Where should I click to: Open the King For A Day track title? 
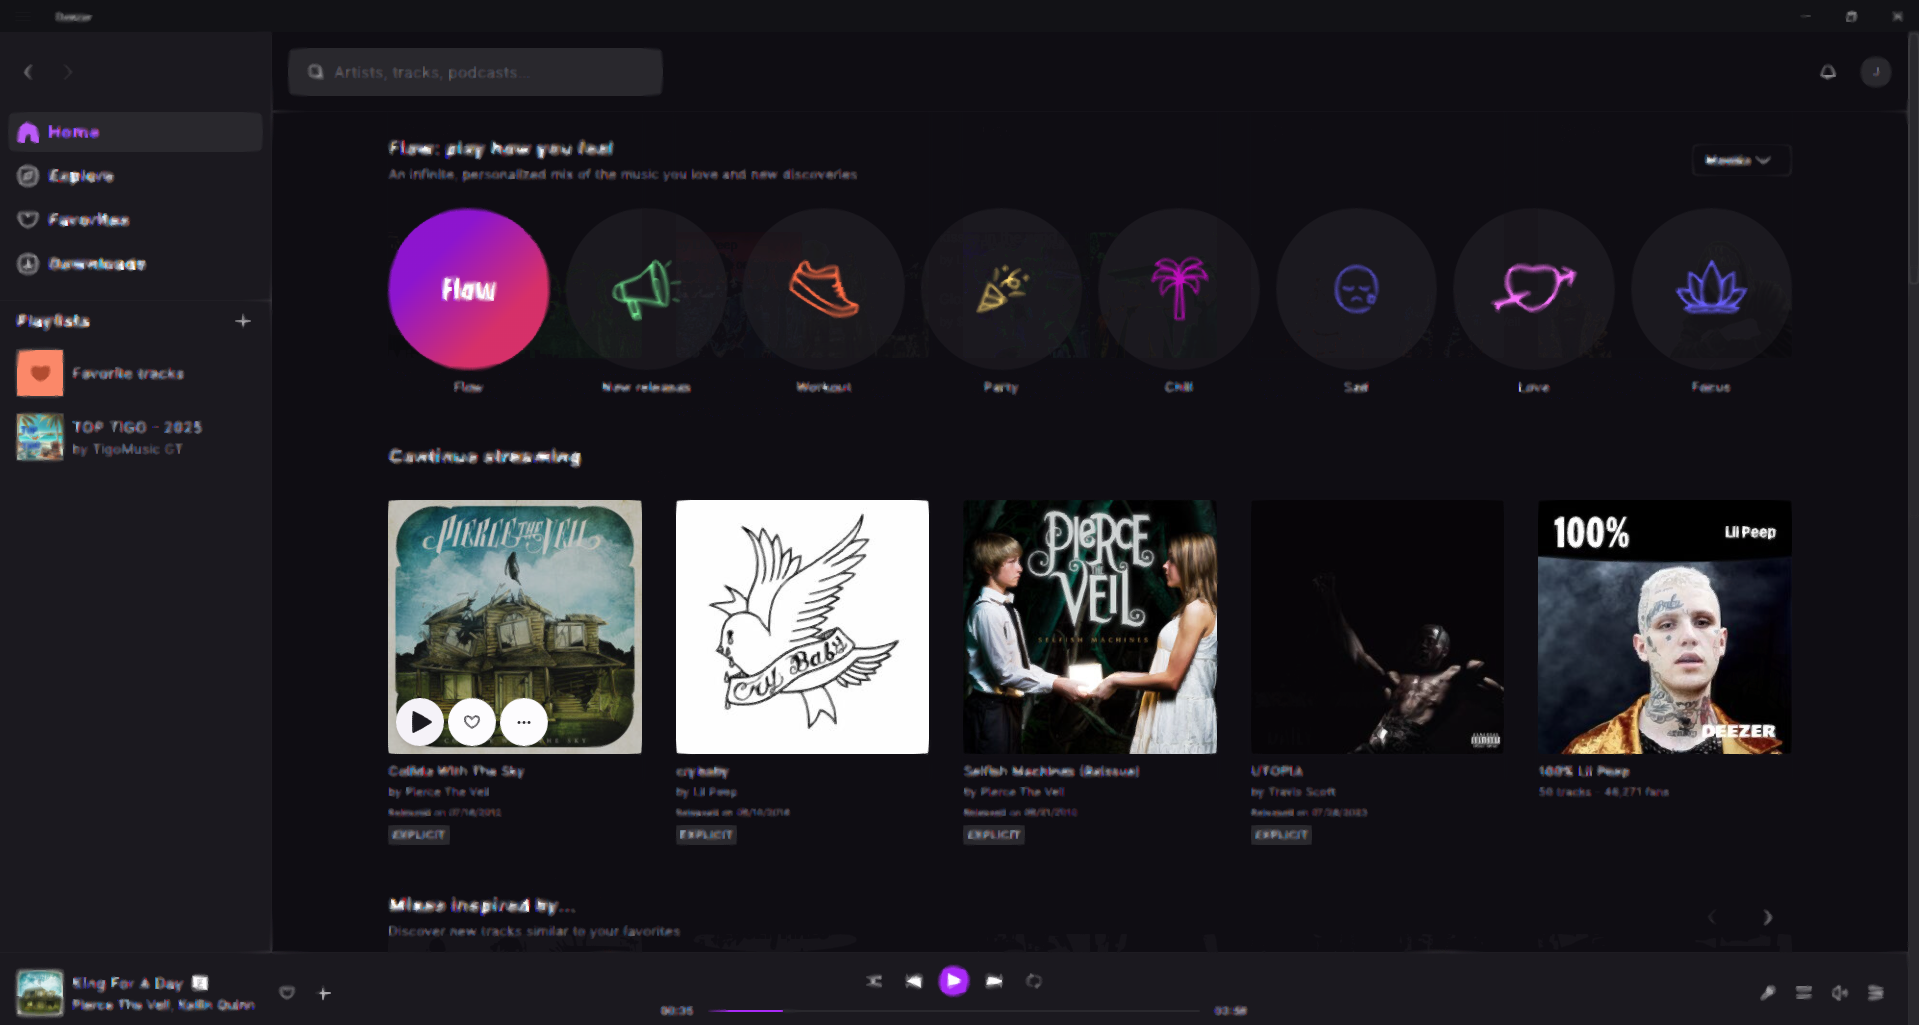(128, 983)
